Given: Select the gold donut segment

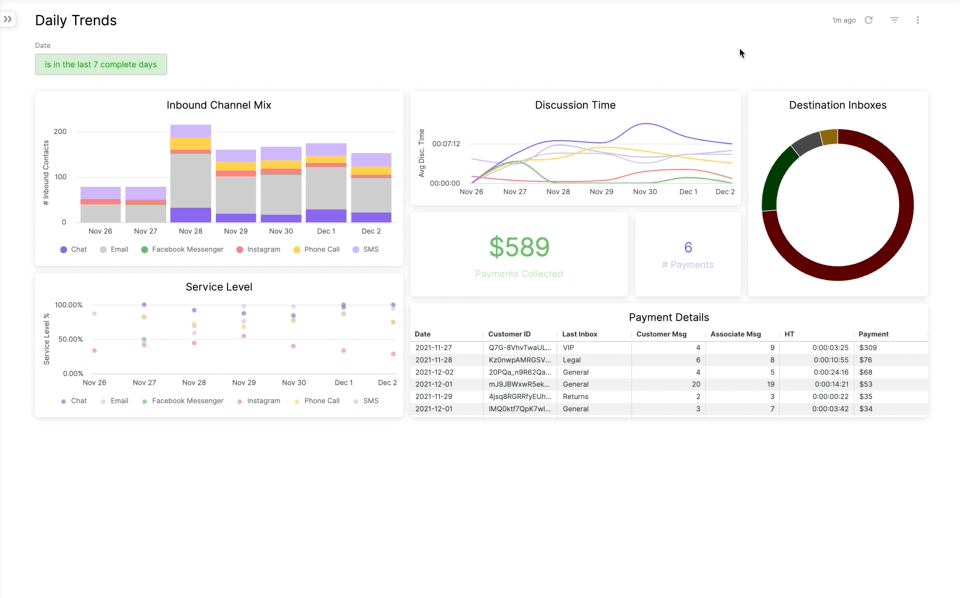Looking at the screenshot, I should coord(829,136).
